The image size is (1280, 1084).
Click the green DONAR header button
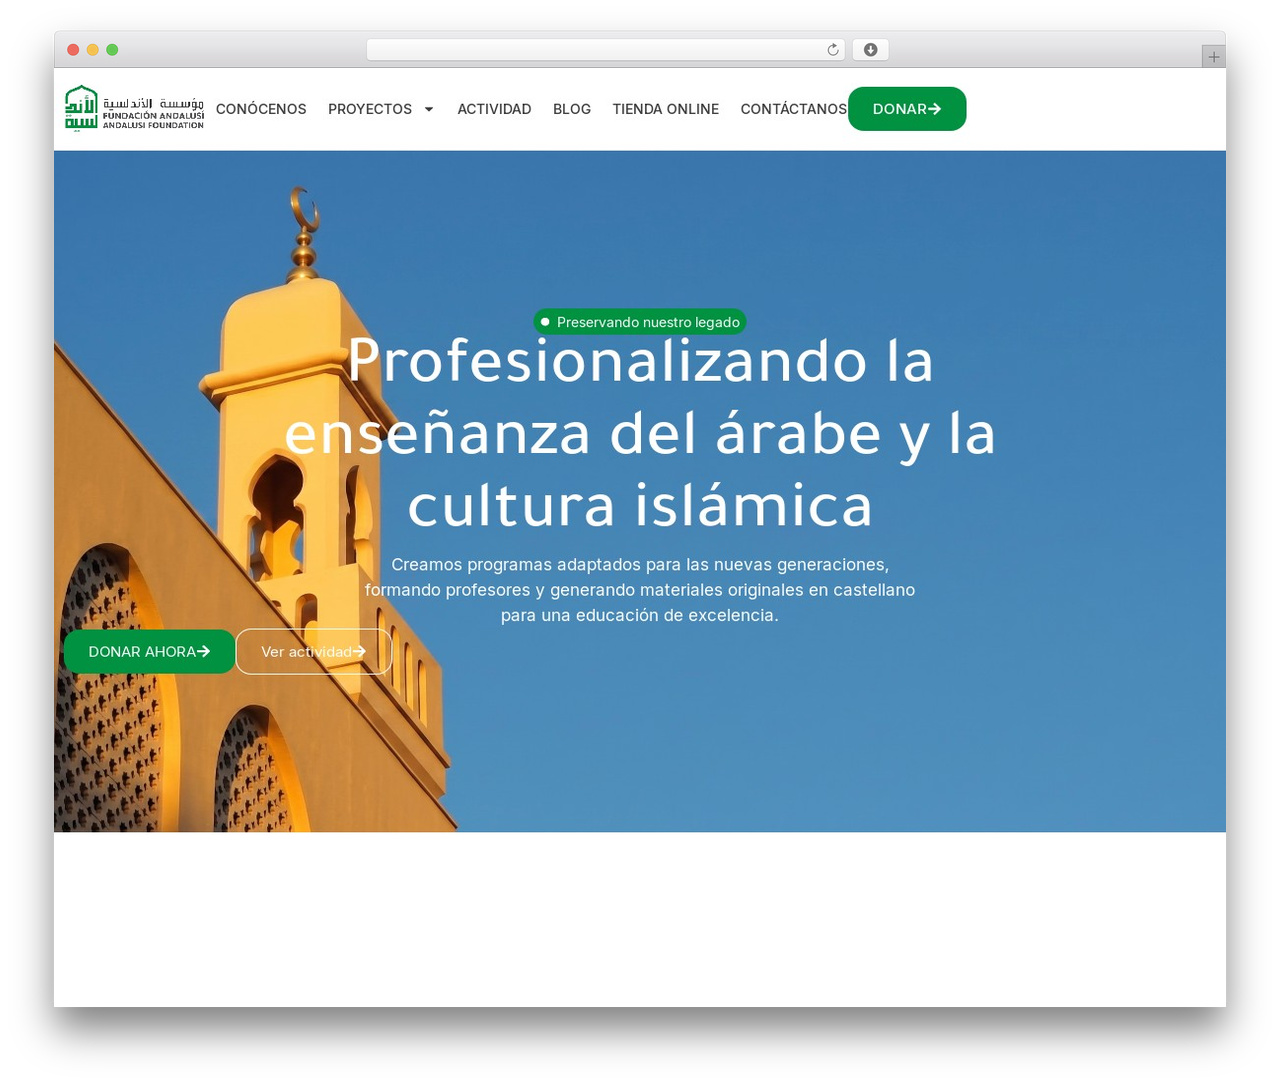(x=907, y=109)
